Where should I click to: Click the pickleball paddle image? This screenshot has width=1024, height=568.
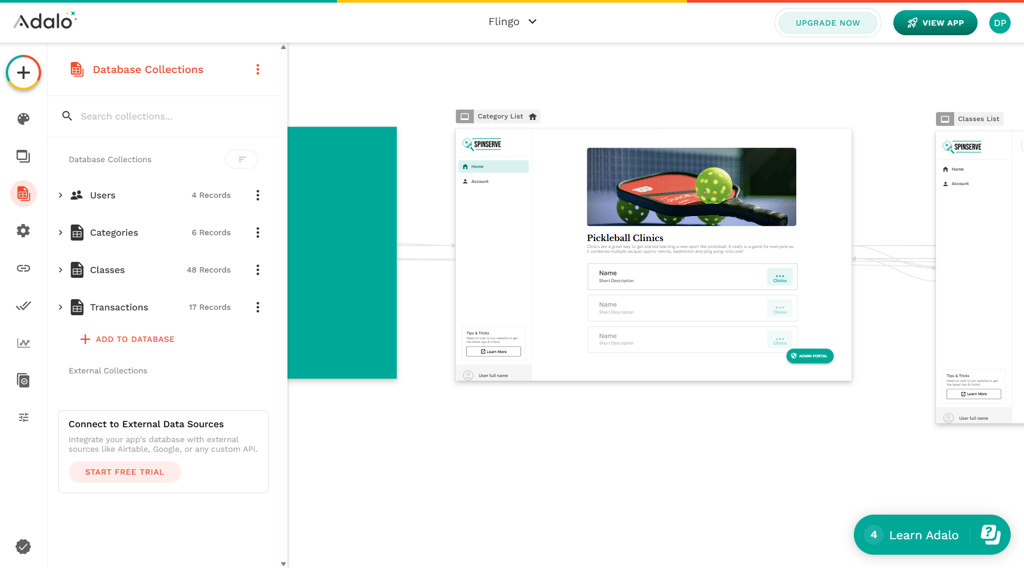pyautogui.click(x=692, y=187)
